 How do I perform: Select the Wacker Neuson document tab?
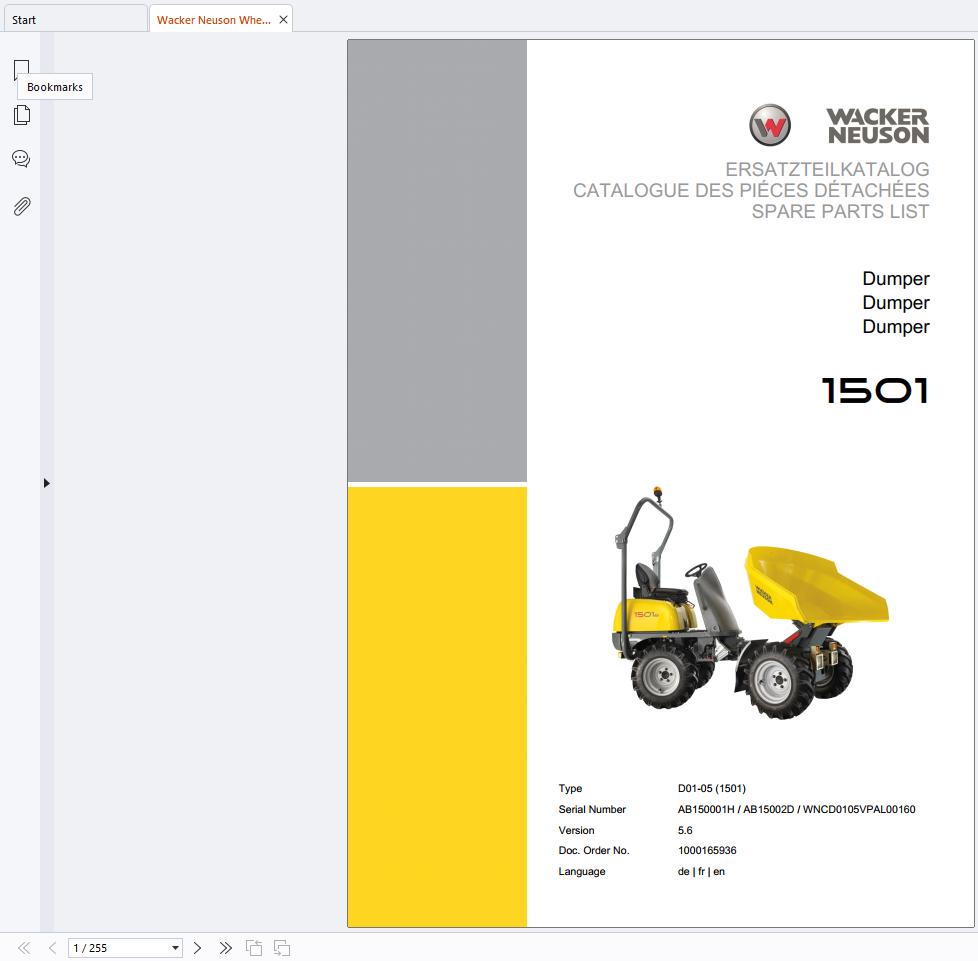click(x=213, y=20)
